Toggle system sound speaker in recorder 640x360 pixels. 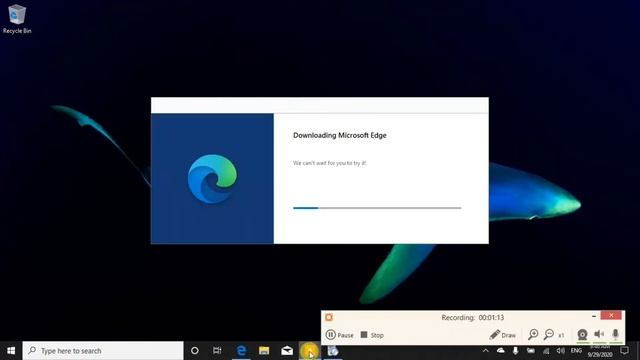click(x=599, y=334)
